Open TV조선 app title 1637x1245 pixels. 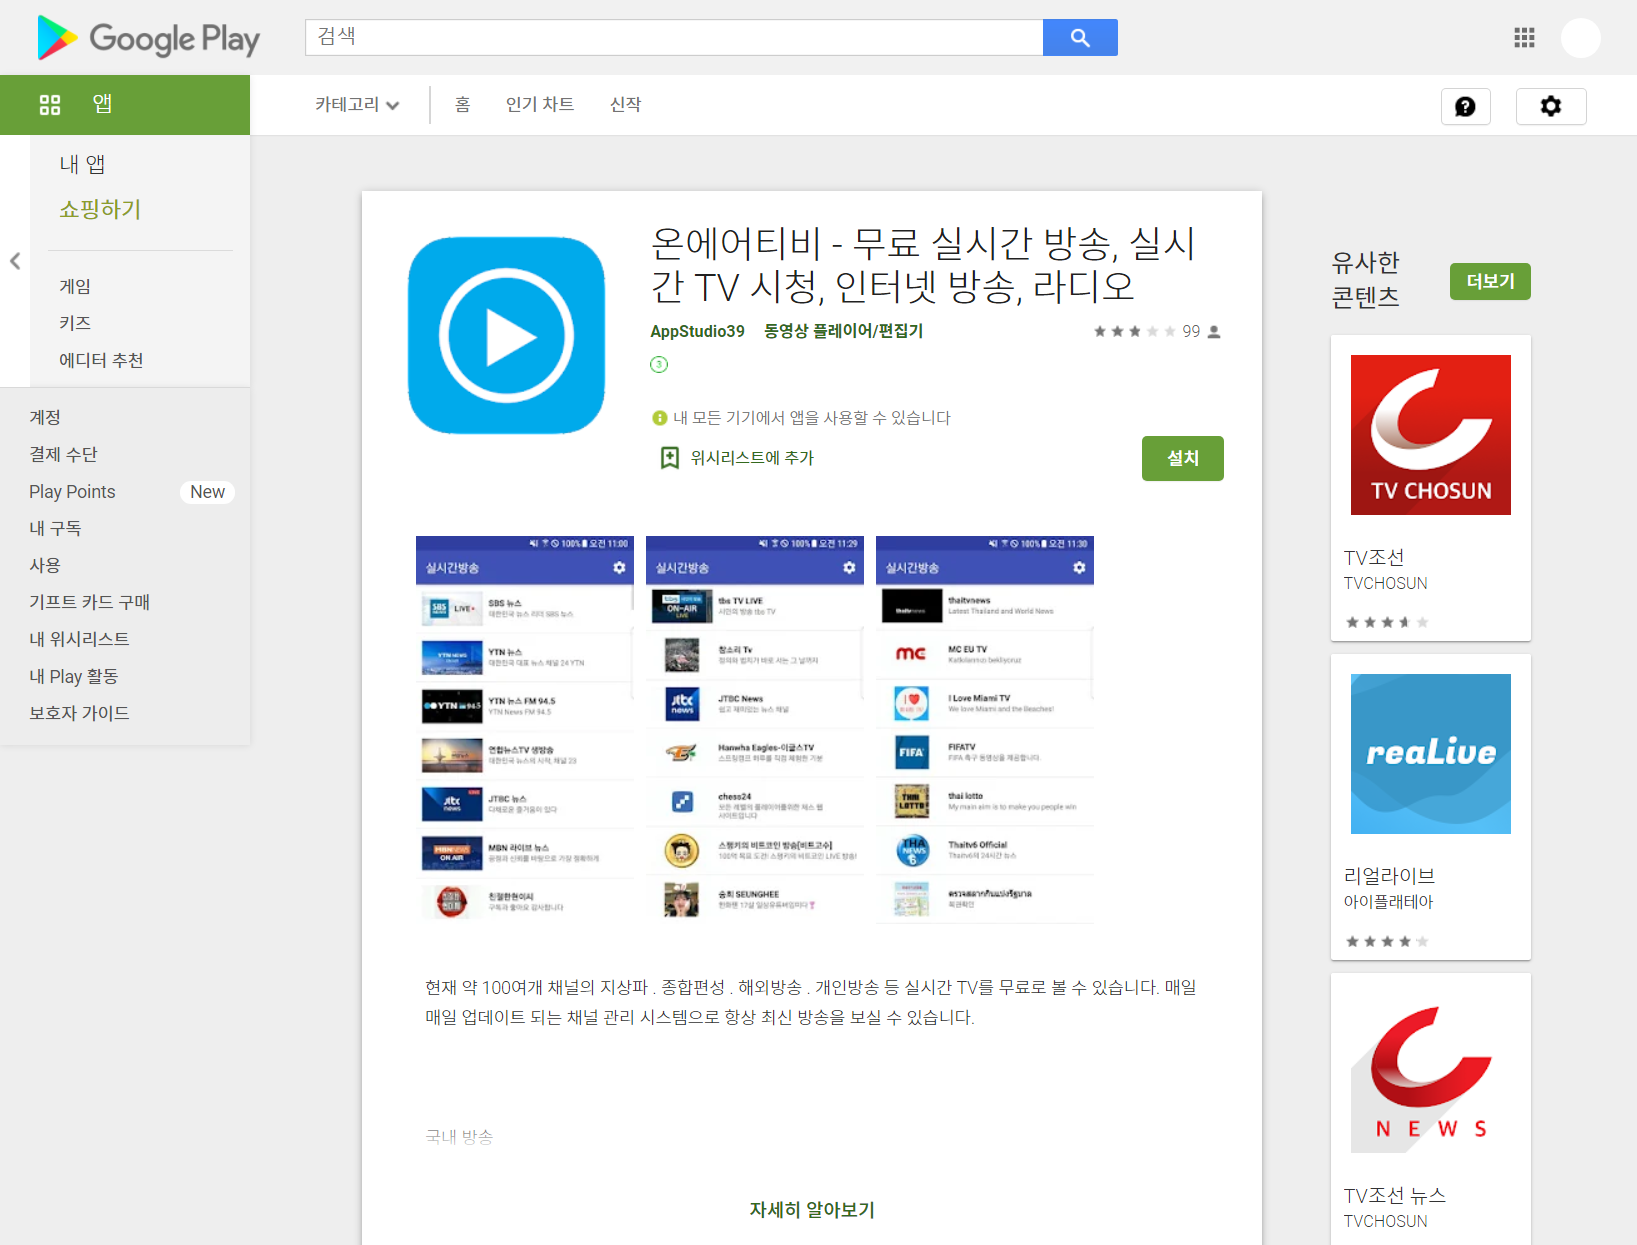(1374, 558)
